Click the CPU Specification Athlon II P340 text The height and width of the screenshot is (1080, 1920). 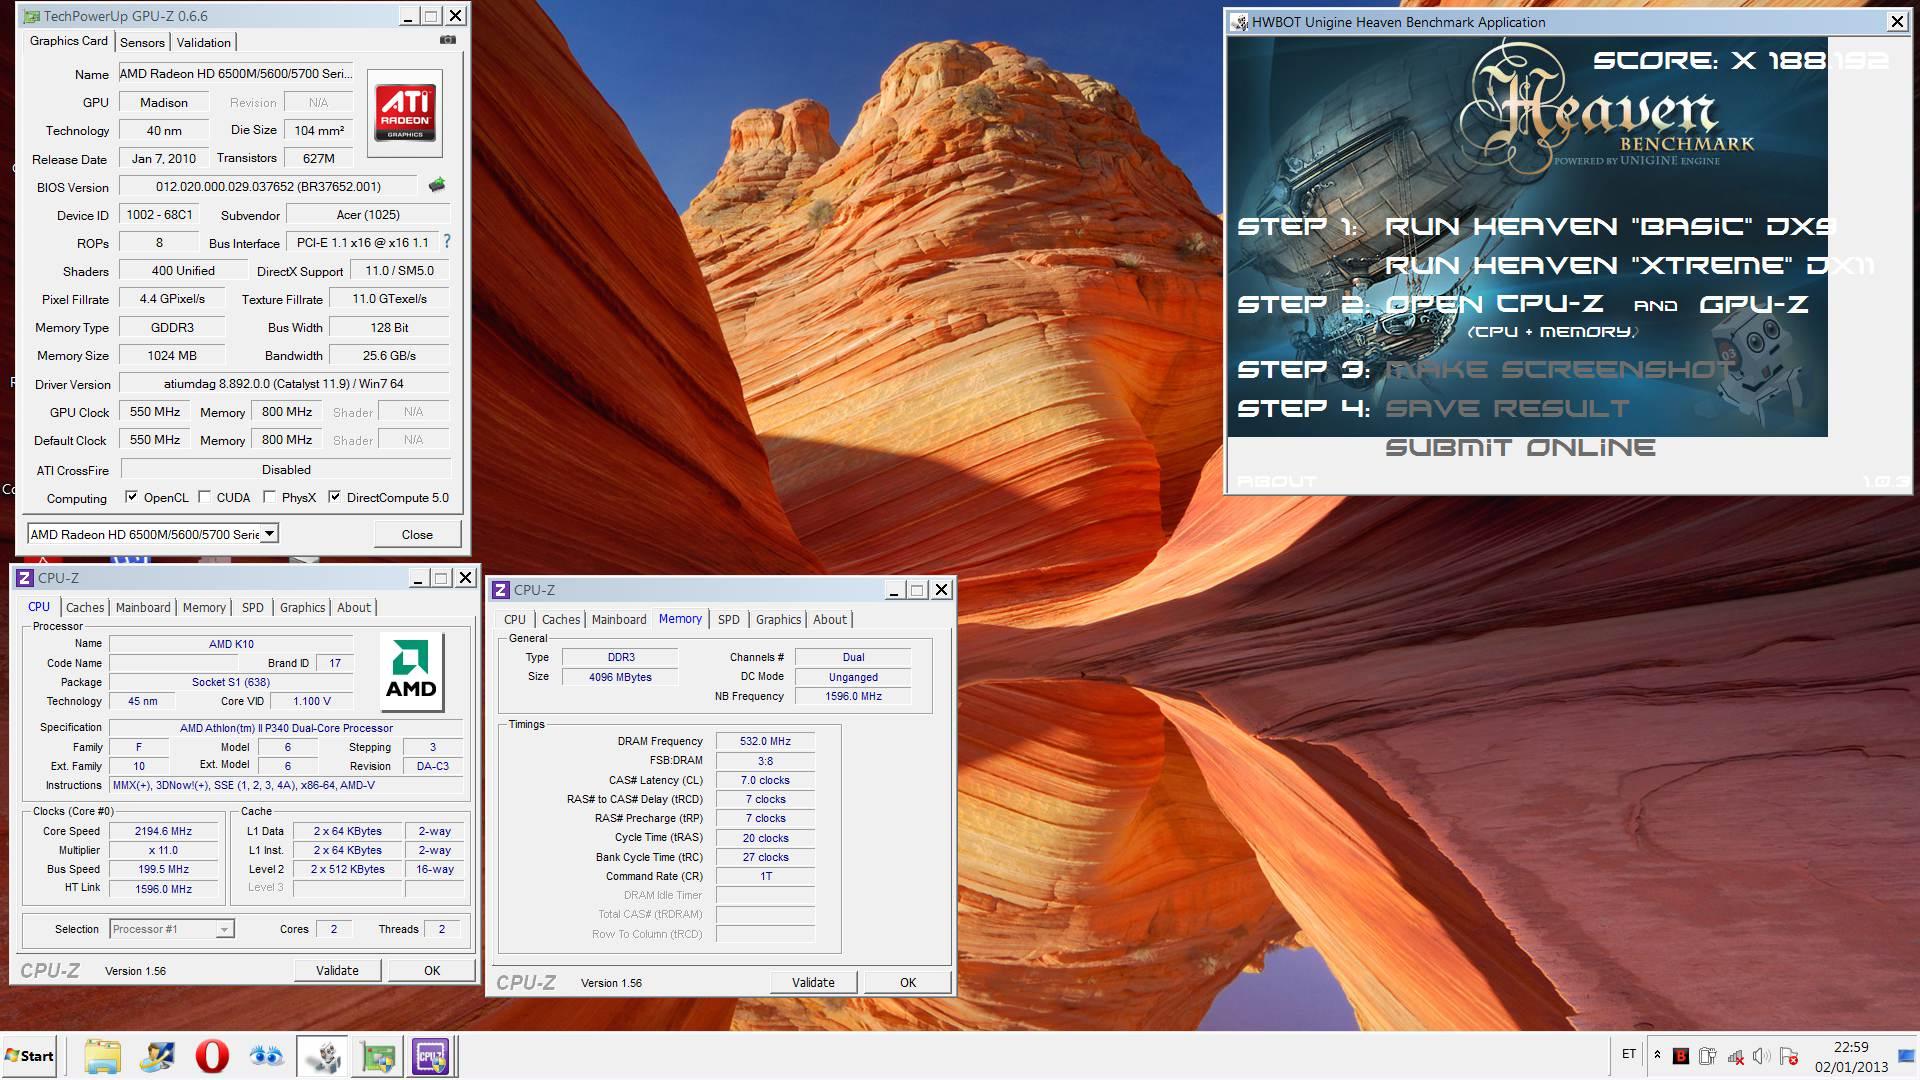coord(286,728)
